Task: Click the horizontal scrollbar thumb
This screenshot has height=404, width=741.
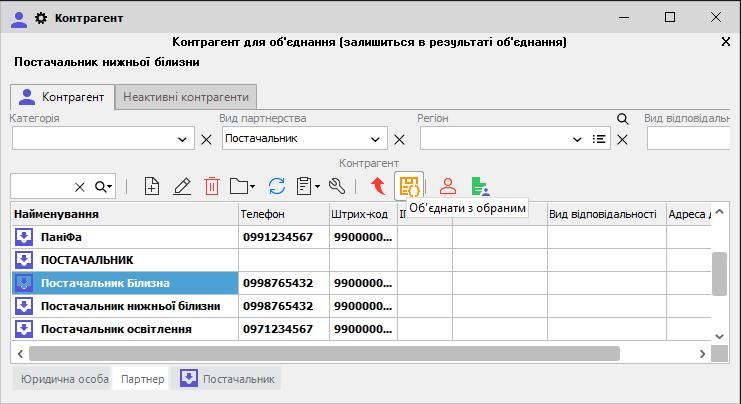Action: [324, 353]
